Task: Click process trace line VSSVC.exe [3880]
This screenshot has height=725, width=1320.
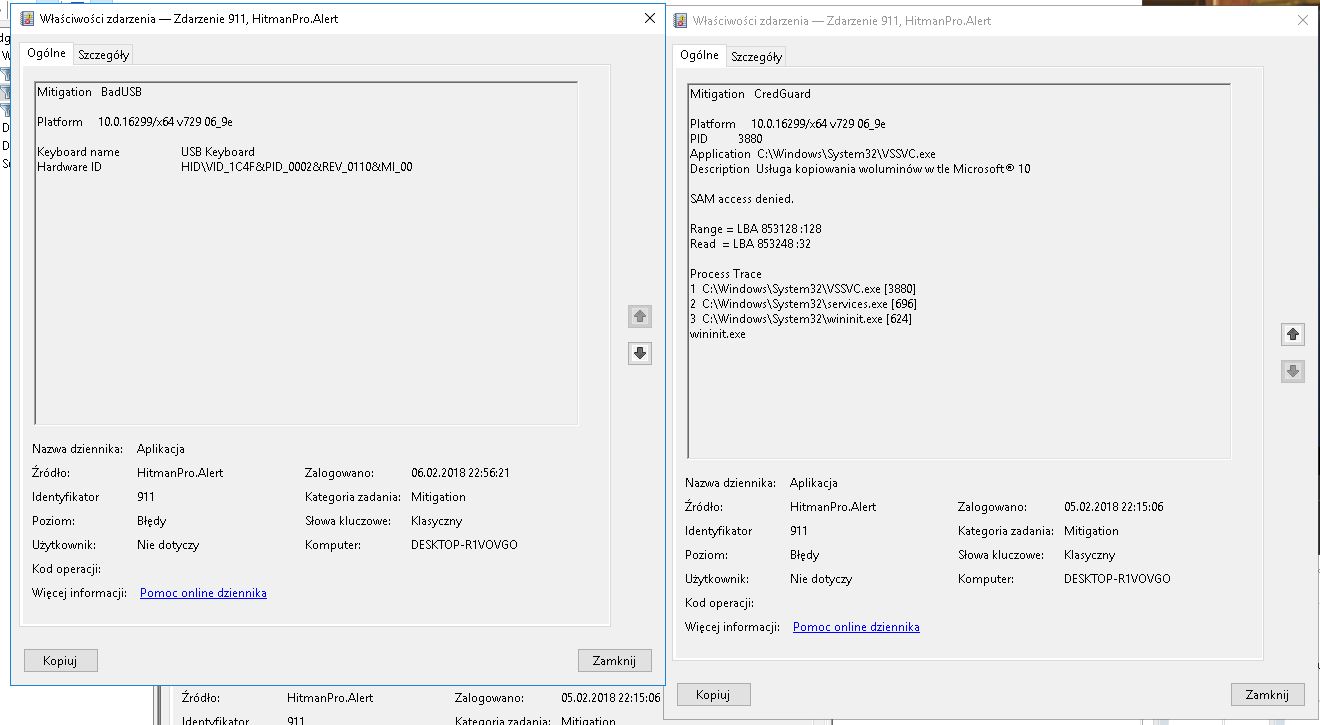Action: pyautogui.click(x=803, y=289)
